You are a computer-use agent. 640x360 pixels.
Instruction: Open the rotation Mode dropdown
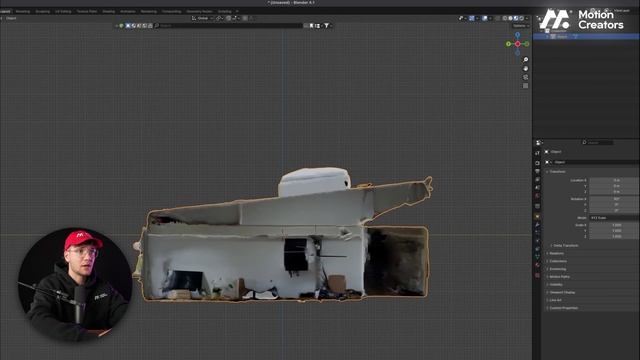tap(614, 218)
